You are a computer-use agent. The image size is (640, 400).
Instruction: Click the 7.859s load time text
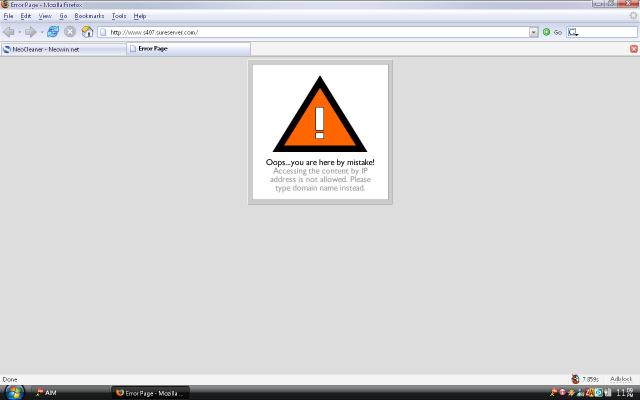590,379
